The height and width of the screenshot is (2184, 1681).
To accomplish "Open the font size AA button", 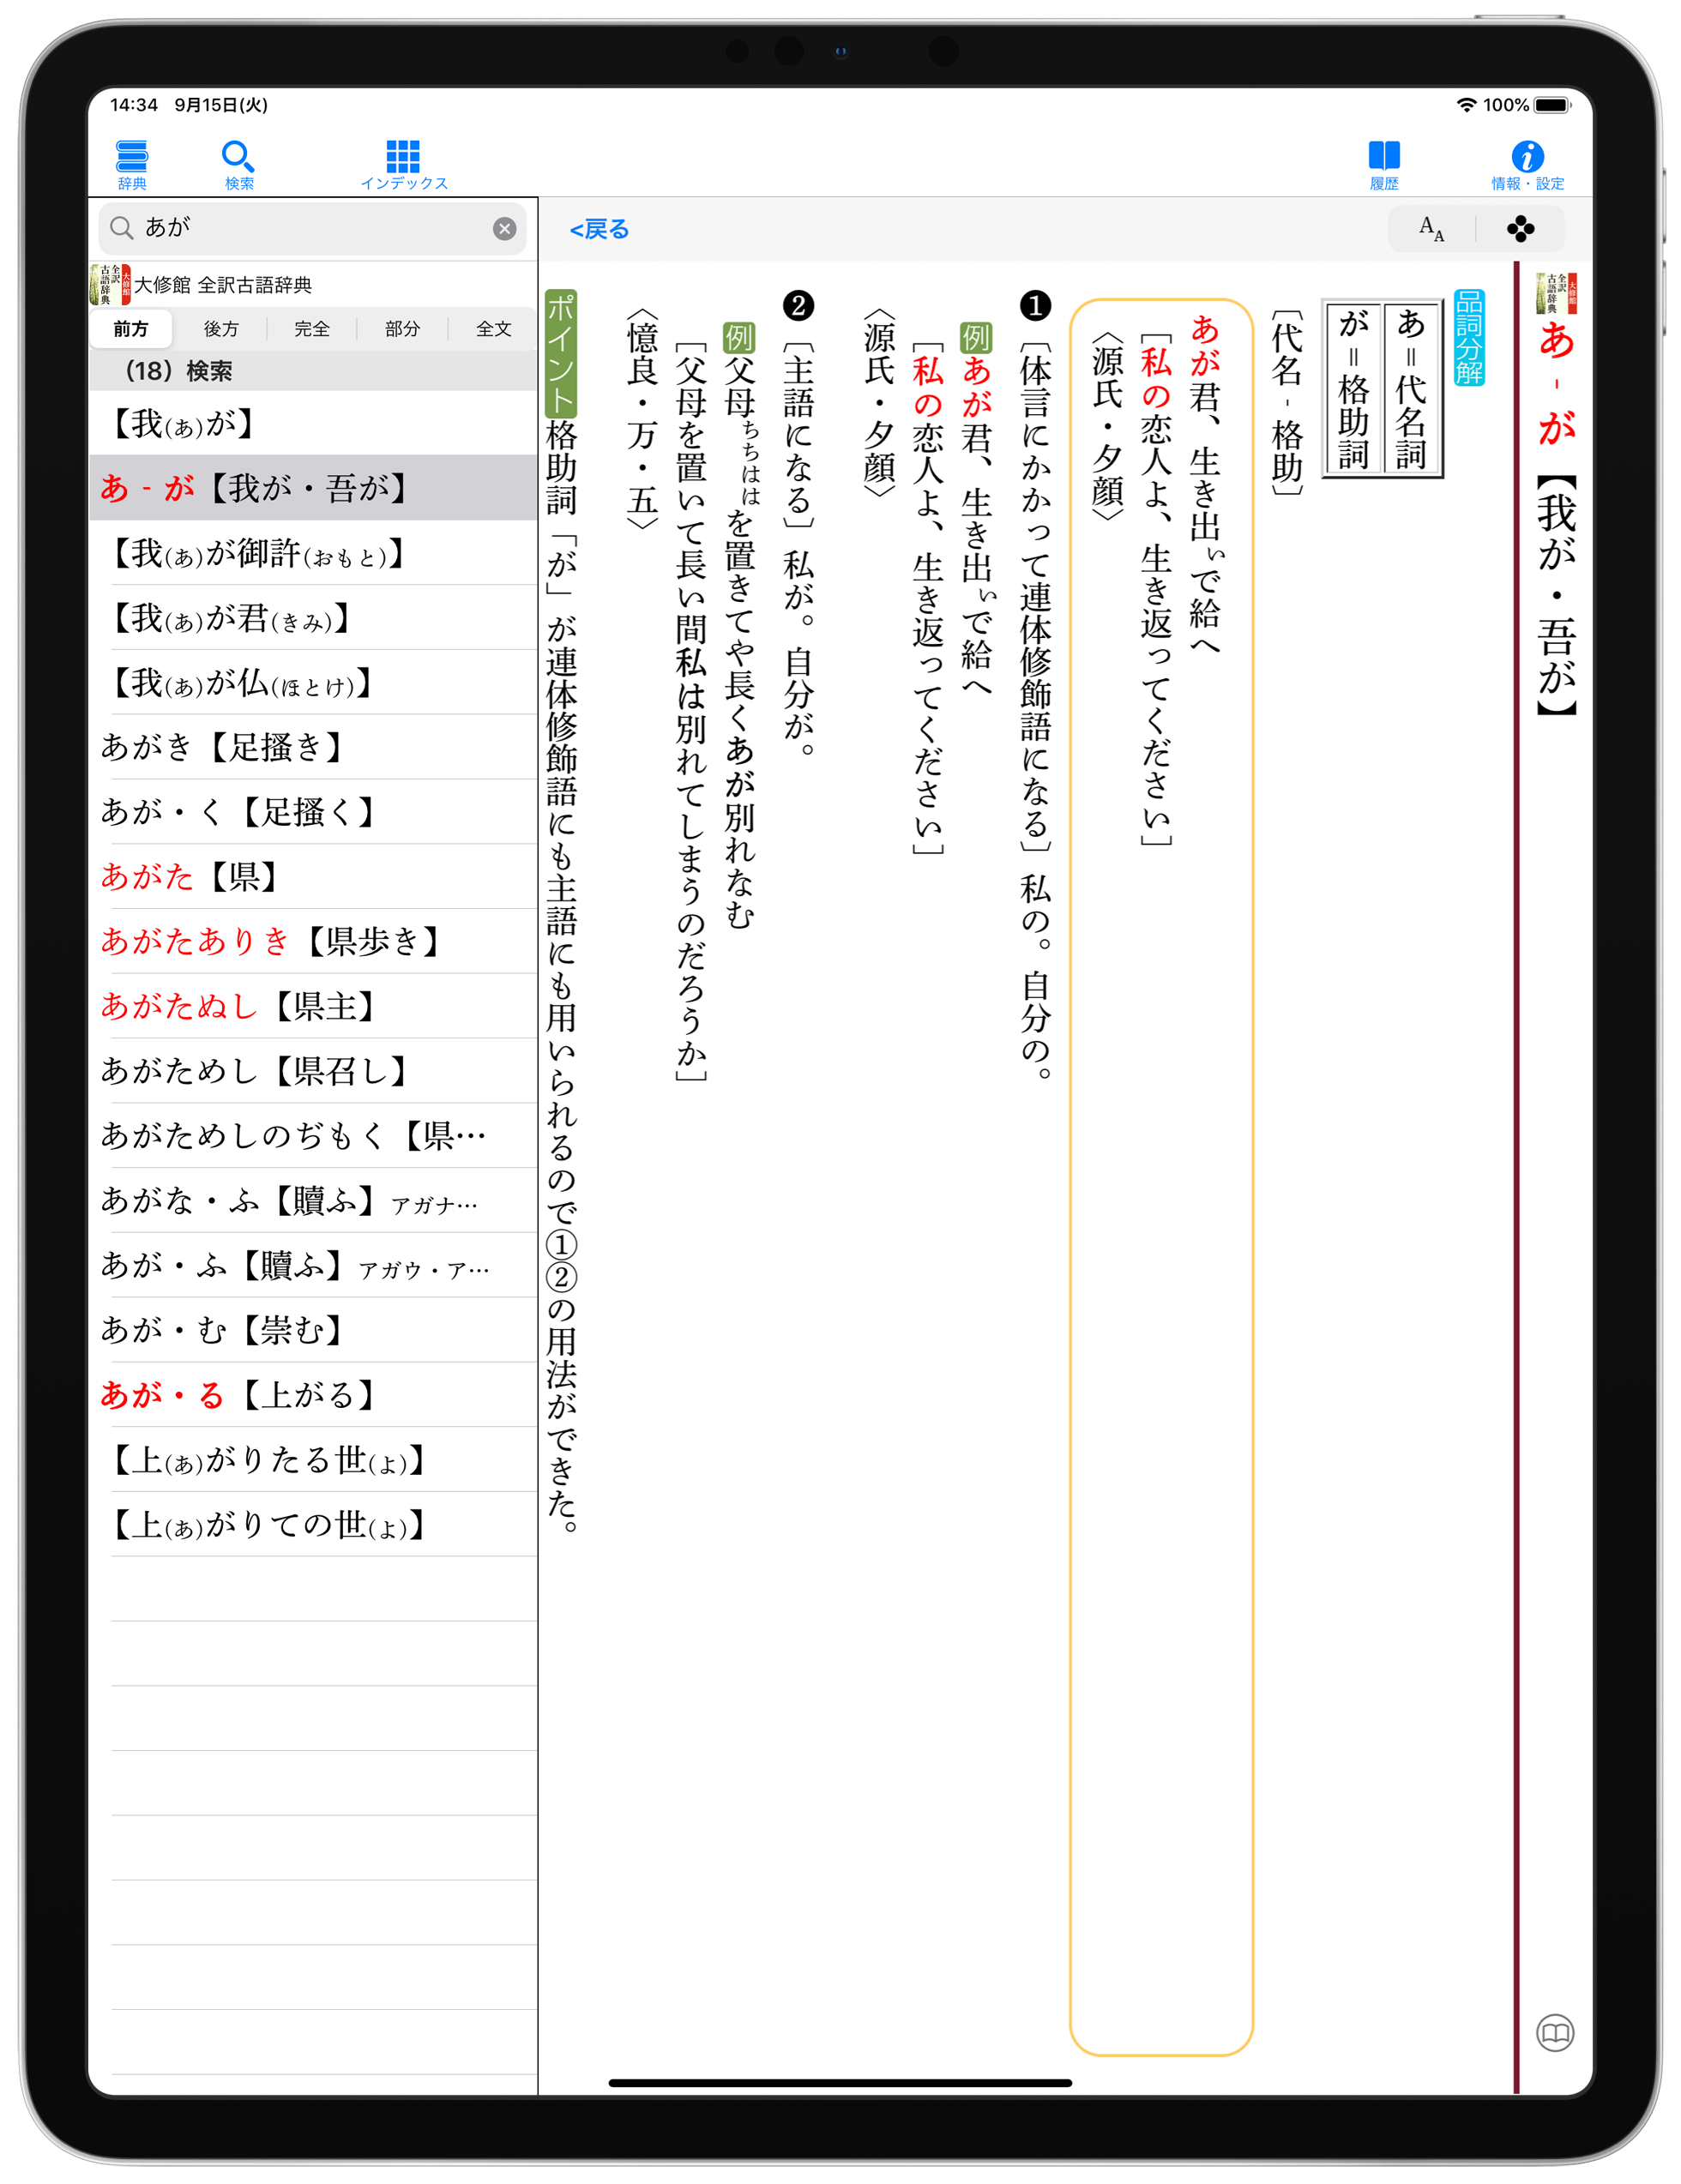I will pyautogui.click(x=1432, y=229).
